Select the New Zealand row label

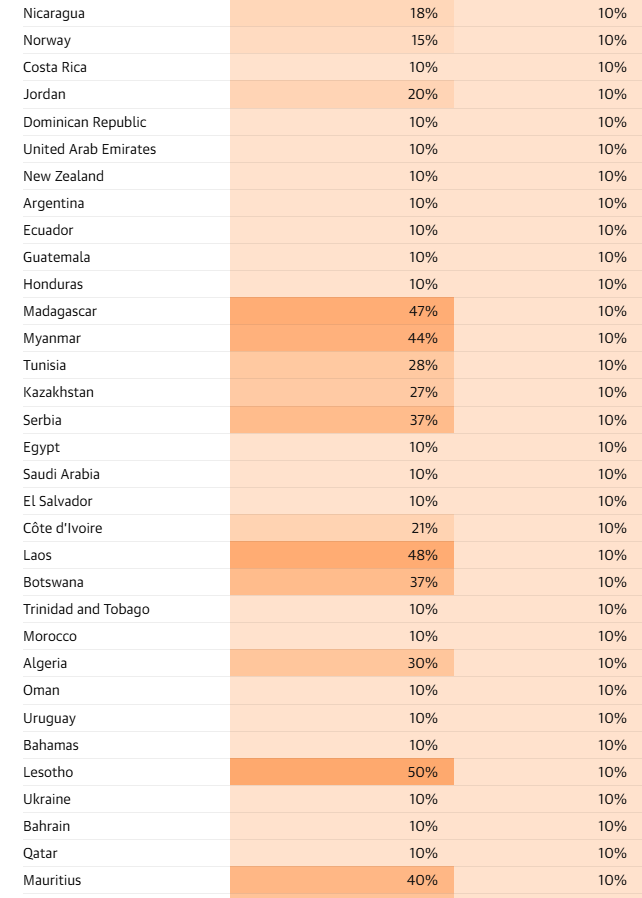(x=64, y=176)
